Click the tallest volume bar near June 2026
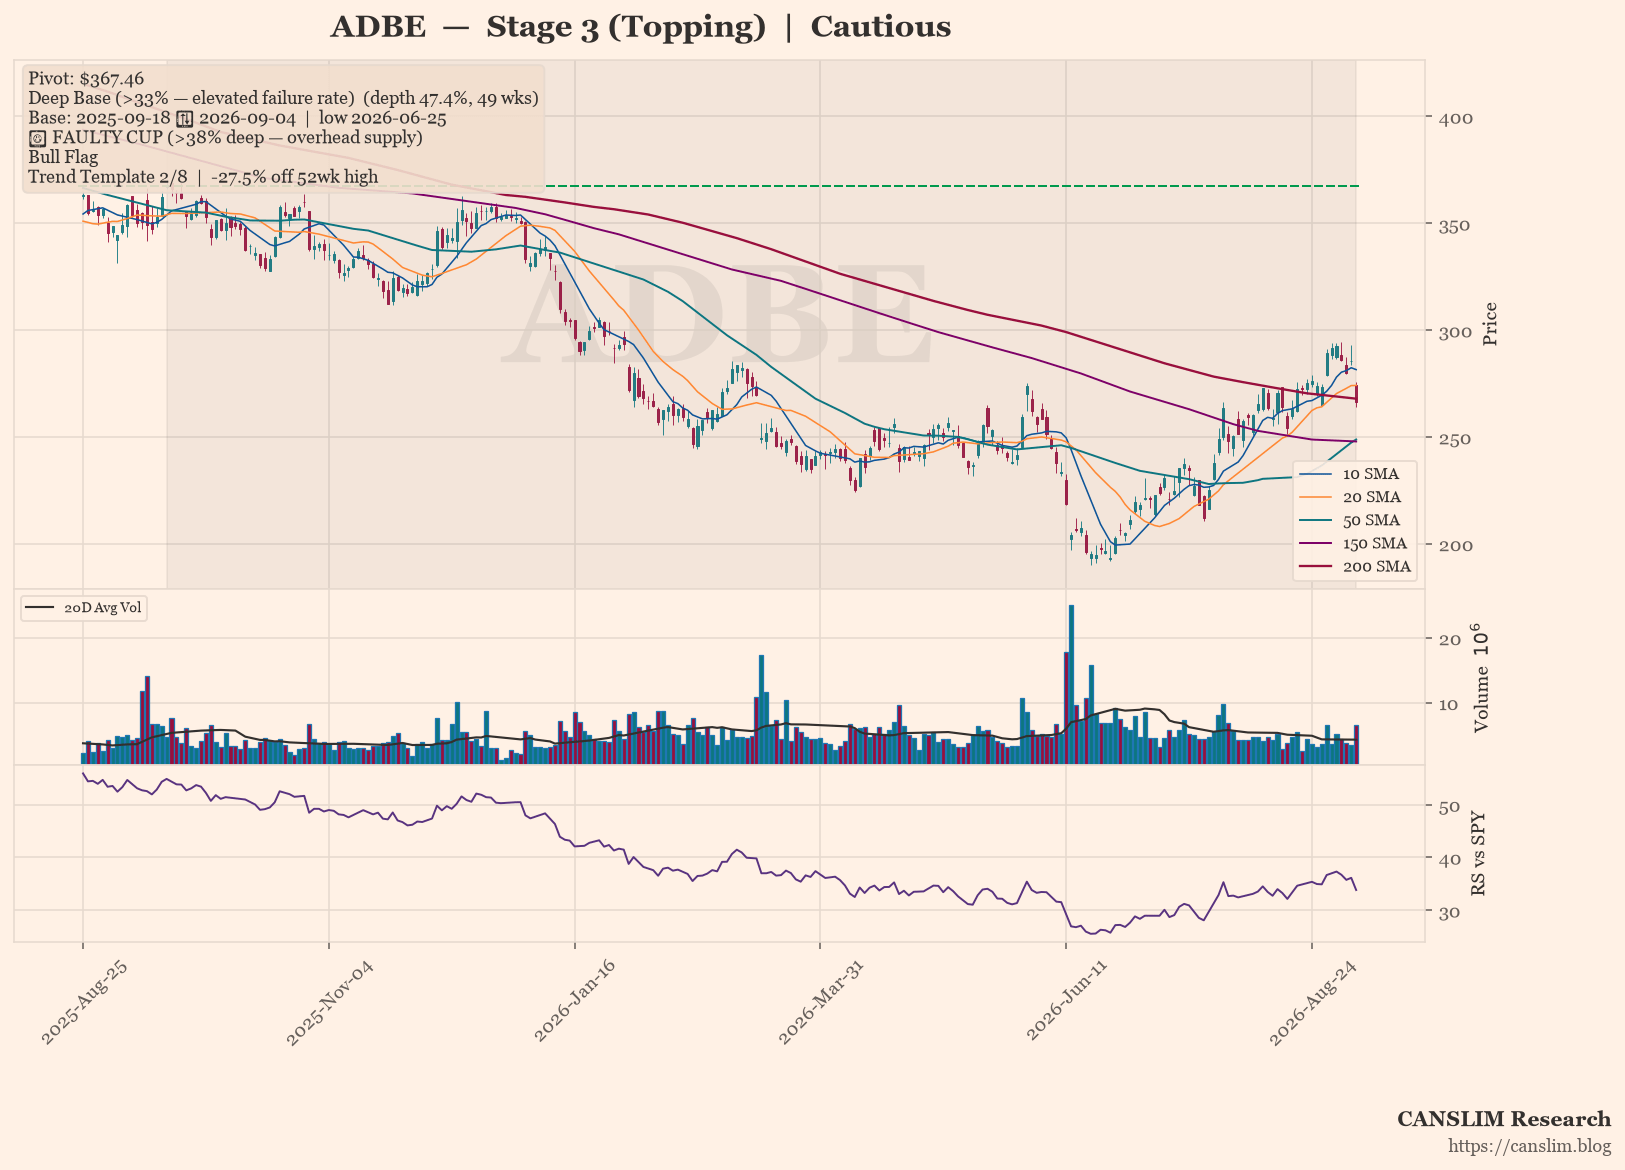 click(x=1071, y=684)
